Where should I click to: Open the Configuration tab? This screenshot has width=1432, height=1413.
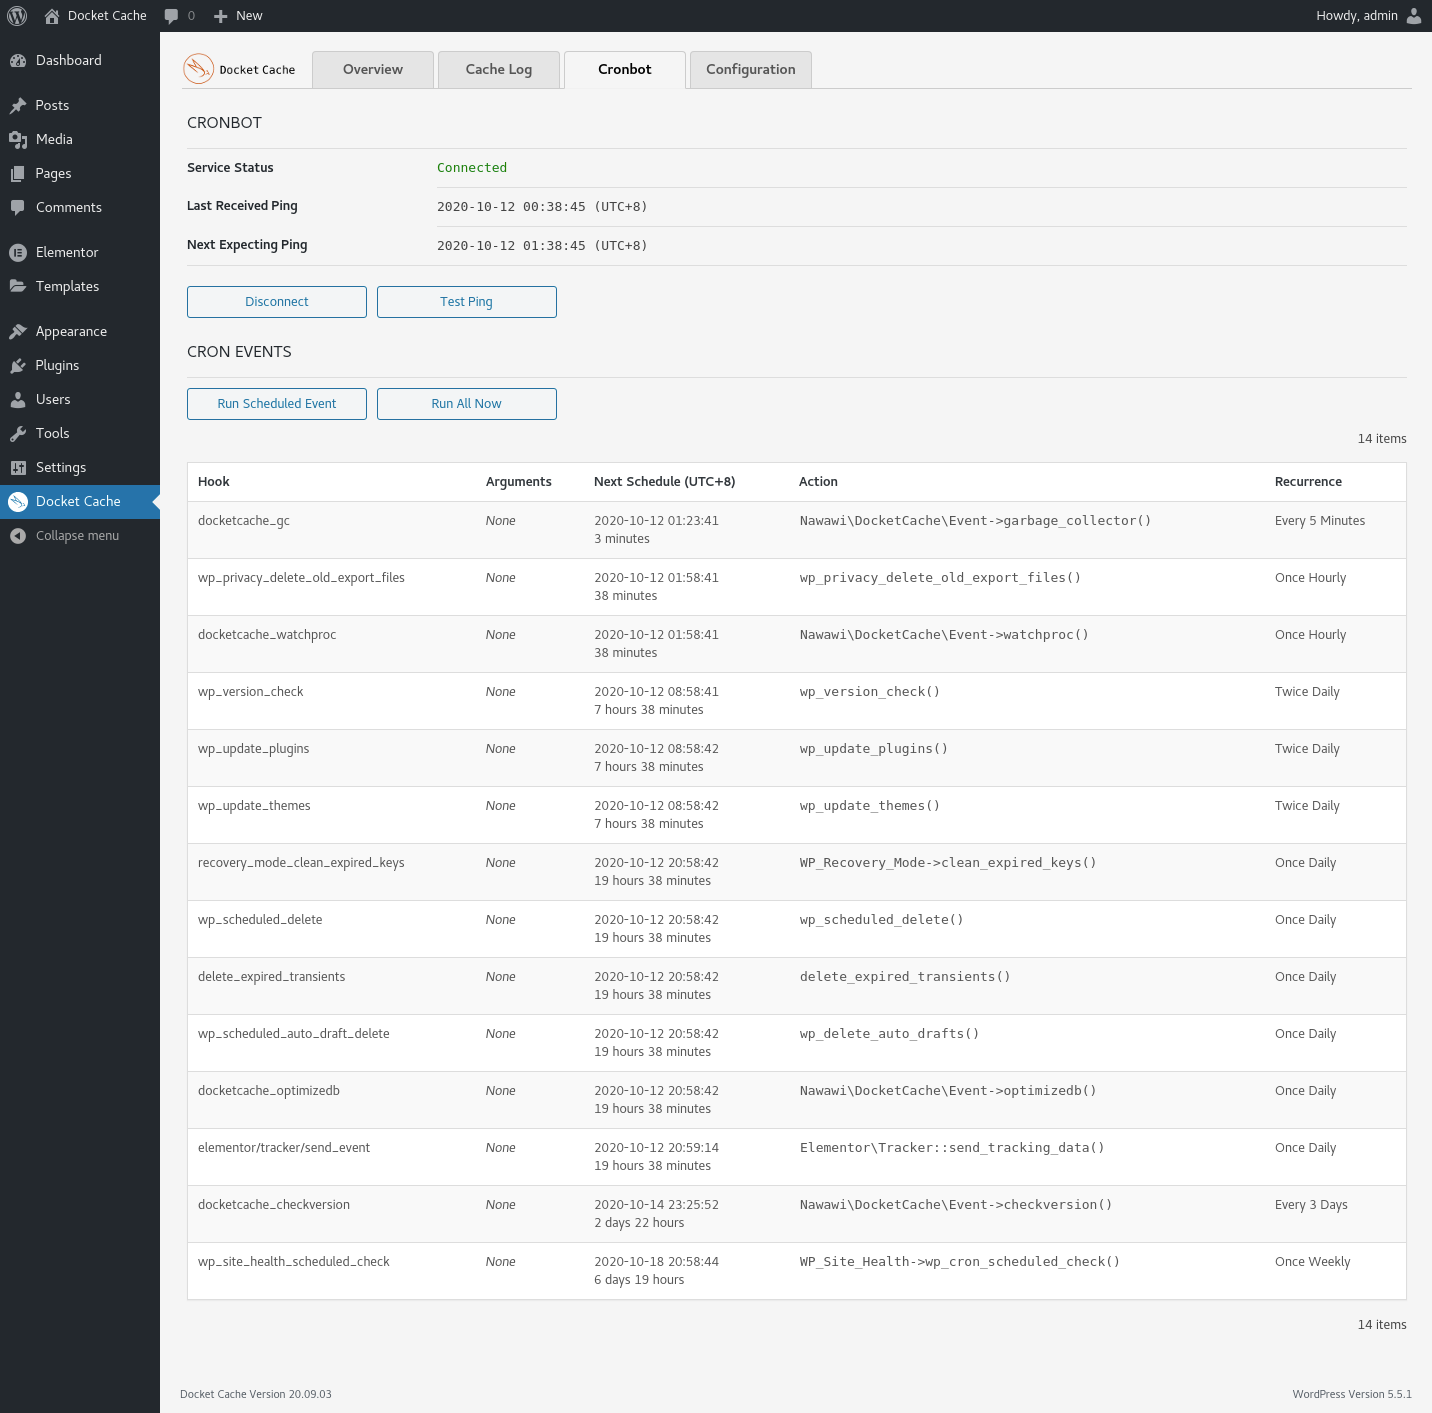tap(750, 69)
